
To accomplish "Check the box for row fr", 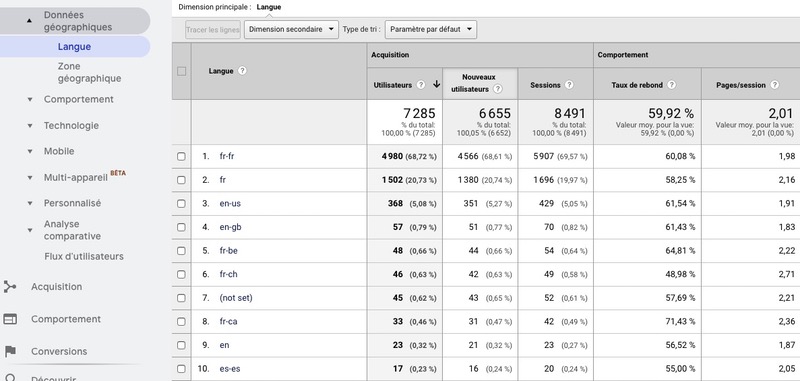I will (x=181, y=180).
